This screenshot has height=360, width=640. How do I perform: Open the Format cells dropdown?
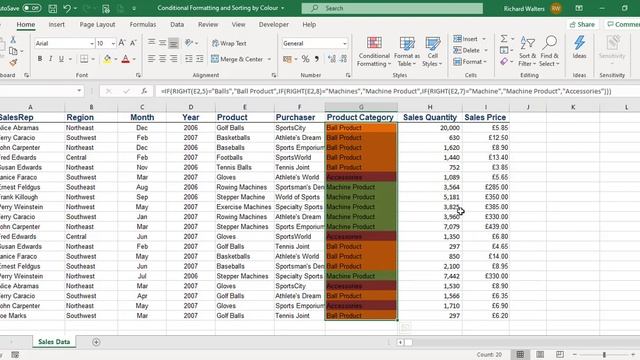tap(485, 62)
